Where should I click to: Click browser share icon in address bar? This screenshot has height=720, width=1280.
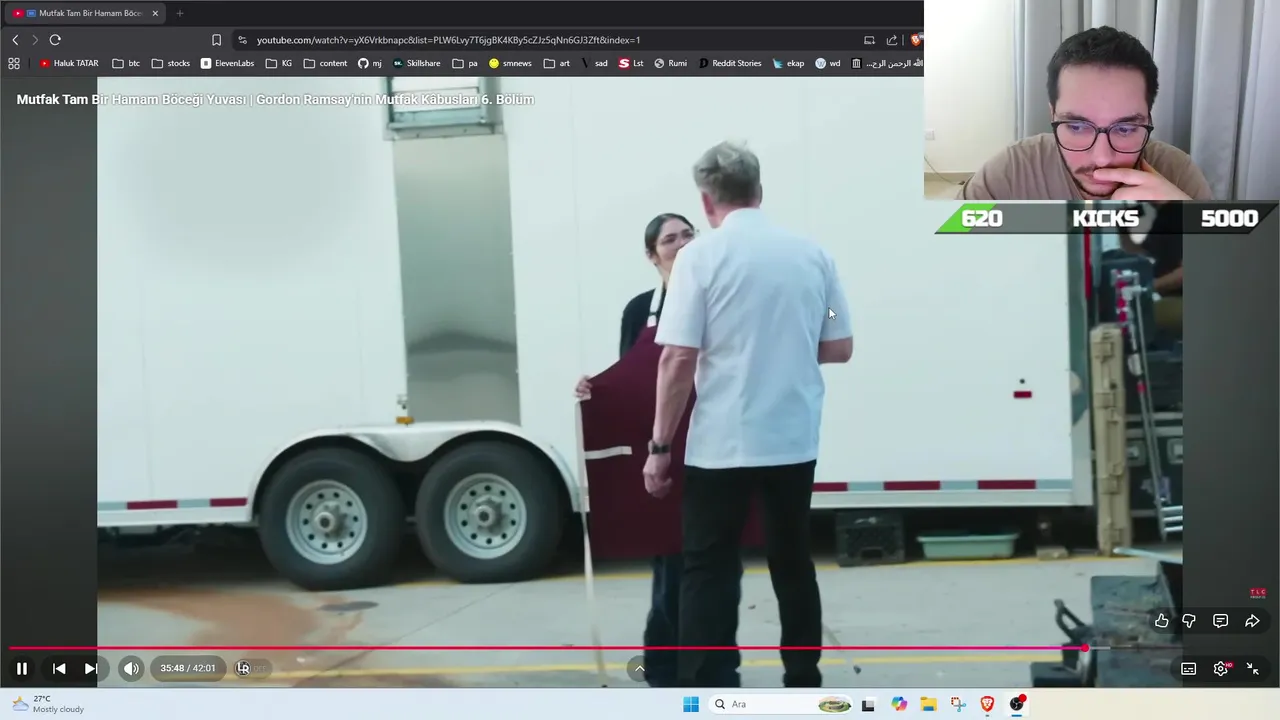[892, 40]
